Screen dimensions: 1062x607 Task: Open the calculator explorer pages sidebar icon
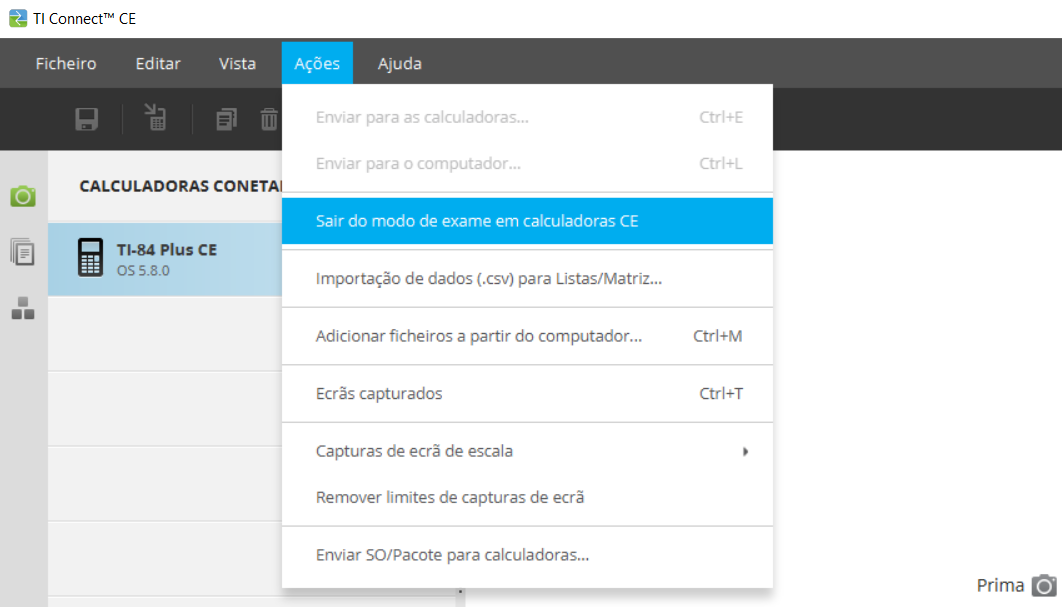click(x=23, y=252)
